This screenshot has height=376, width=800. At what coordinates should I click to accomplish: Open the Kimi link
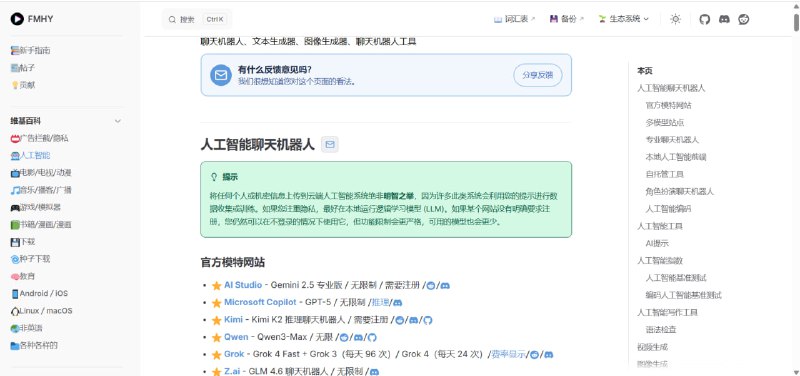click(233, 320)
